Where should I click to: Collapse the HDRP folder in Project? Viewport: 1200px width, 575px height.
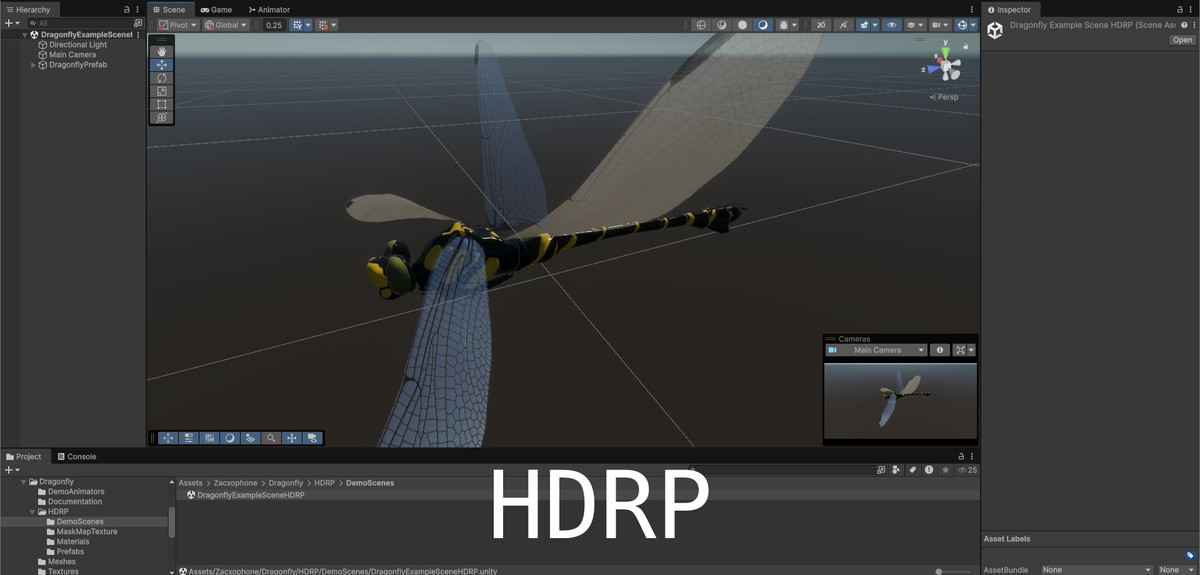tap(32, 511)
